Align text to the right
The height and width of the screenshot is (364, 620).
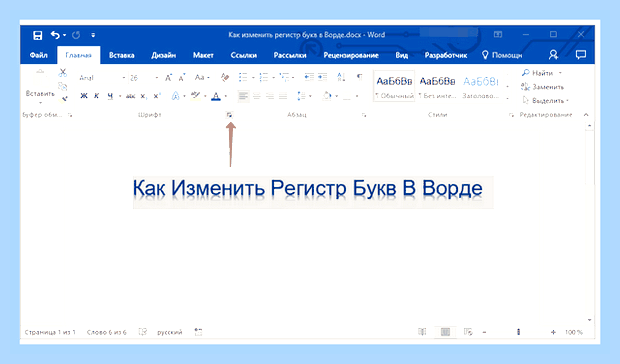pos(270,96)
